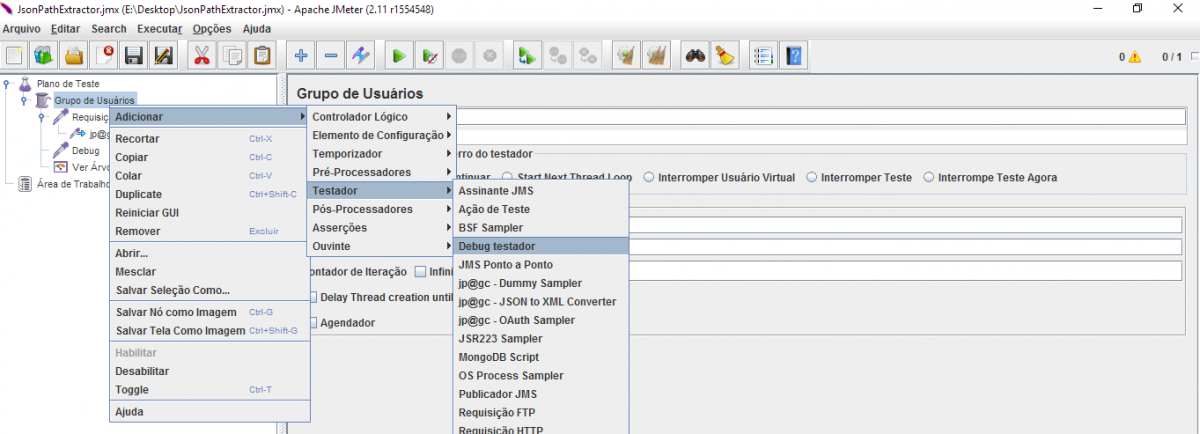This screenshot has width=1200, height=434.
Task: Click the Reset Search broom icon
Action: click(725, 56)
